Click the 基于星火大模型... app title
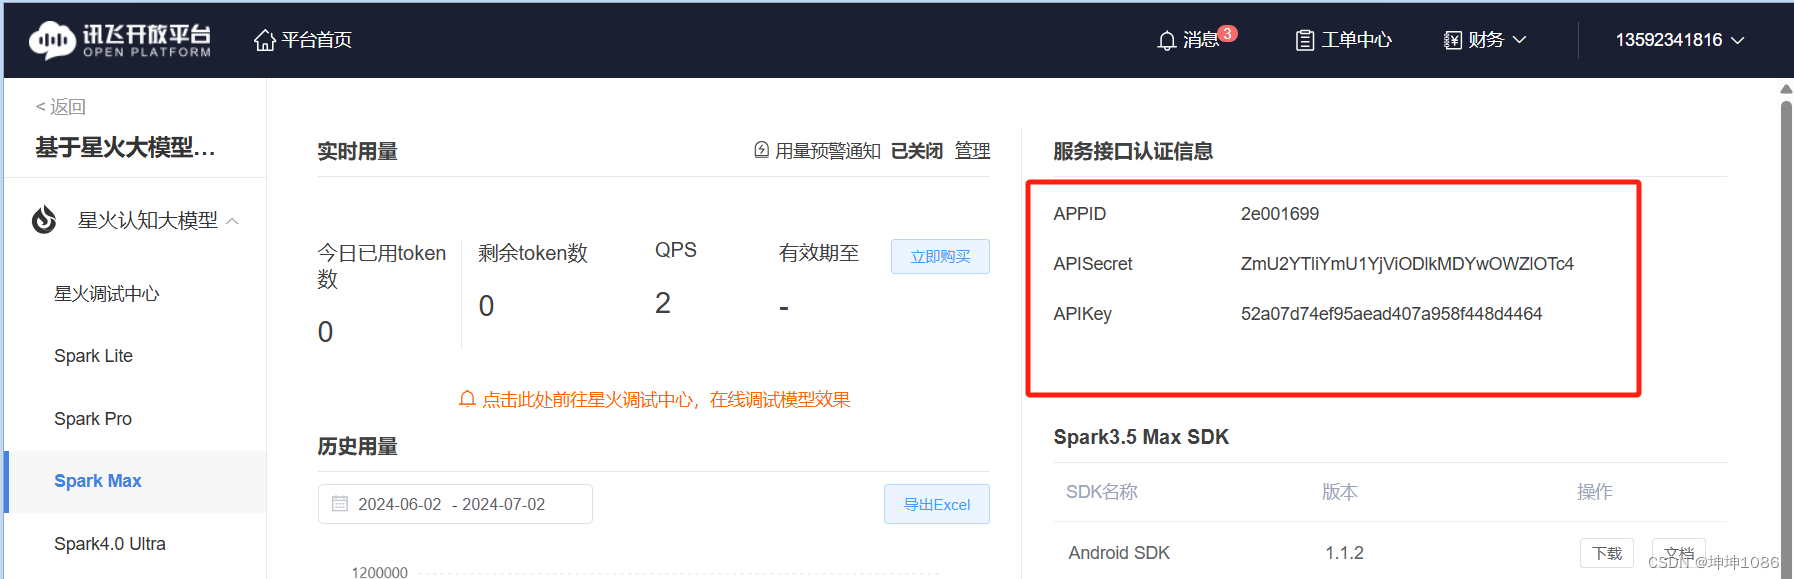The height and width of the screenshot is (579, 1794). pyautogui.click(x=125, y=148)
